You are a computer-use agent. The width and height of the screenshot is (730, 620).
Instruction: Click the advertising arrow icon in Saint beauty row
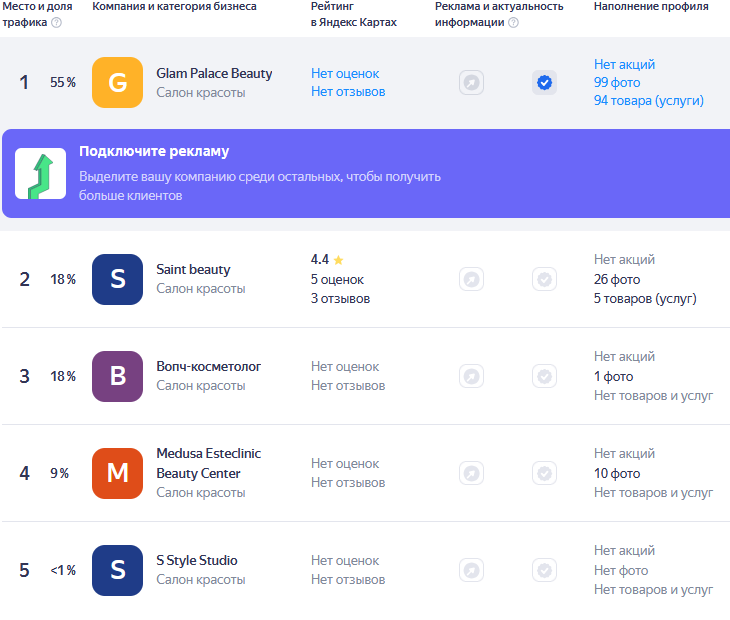(x=472, y=279)
